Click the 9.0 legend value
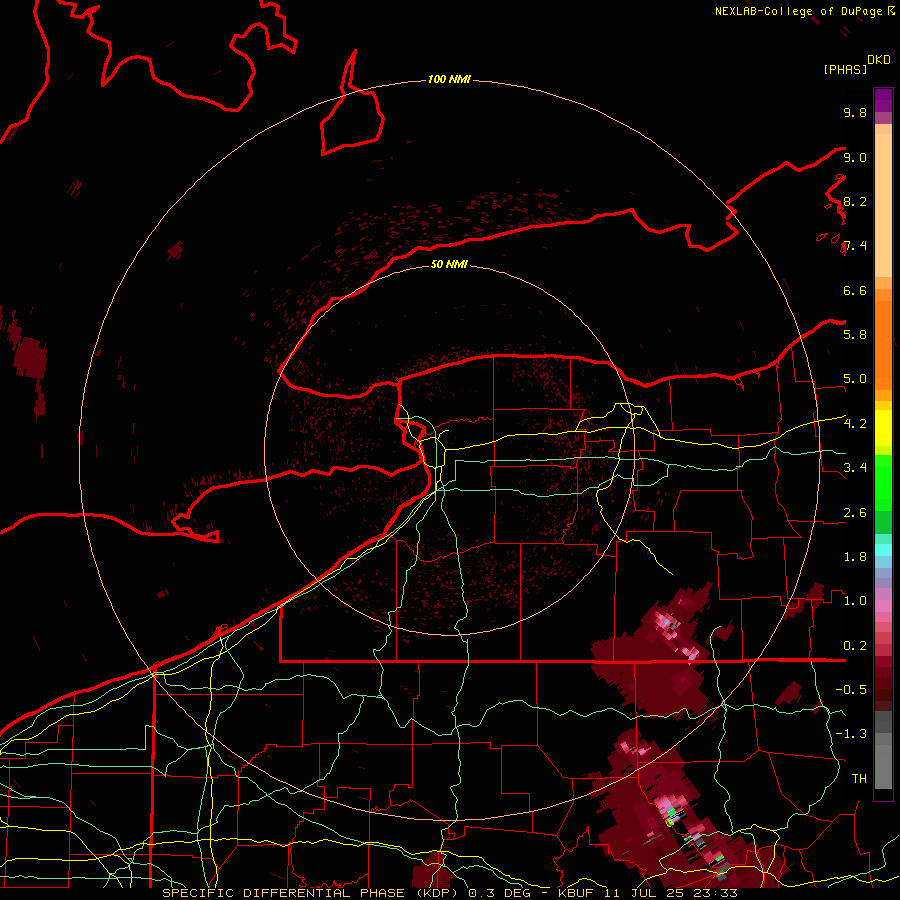The height and width of the screenshot is (900, 900). (855, 157)
